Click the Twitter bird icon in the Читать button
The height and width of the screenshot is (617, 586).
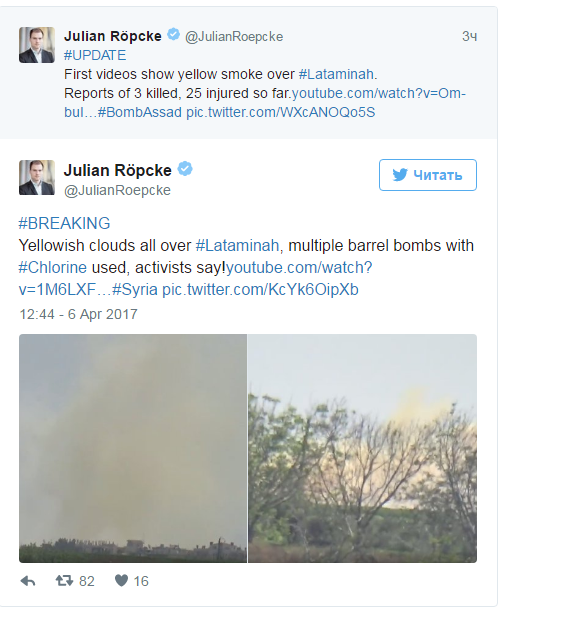400,175
